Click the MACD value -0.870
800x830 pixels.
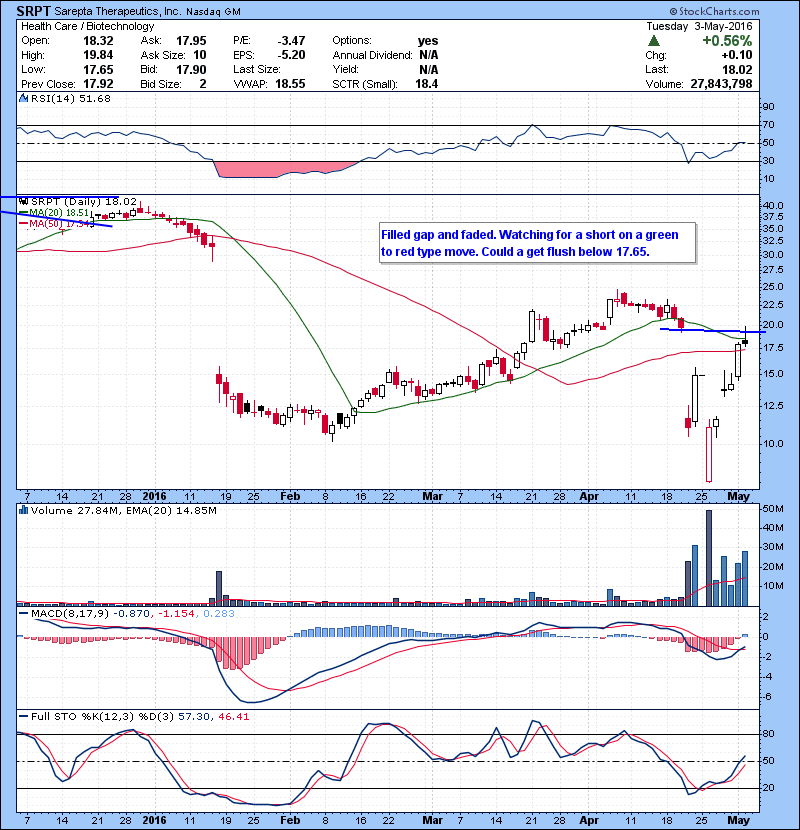(133, 614)
